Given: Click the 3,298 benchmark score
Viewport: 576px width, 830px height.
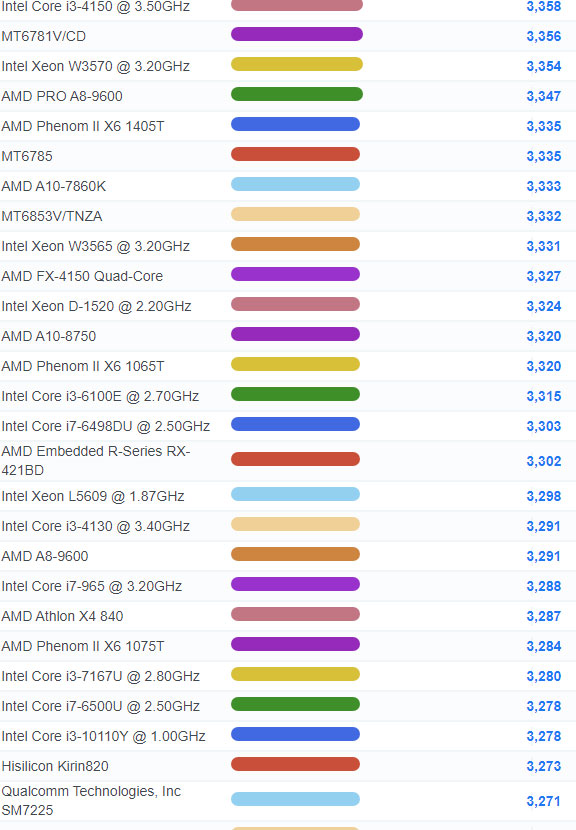Looking at the screenshot, I should 544,497.
